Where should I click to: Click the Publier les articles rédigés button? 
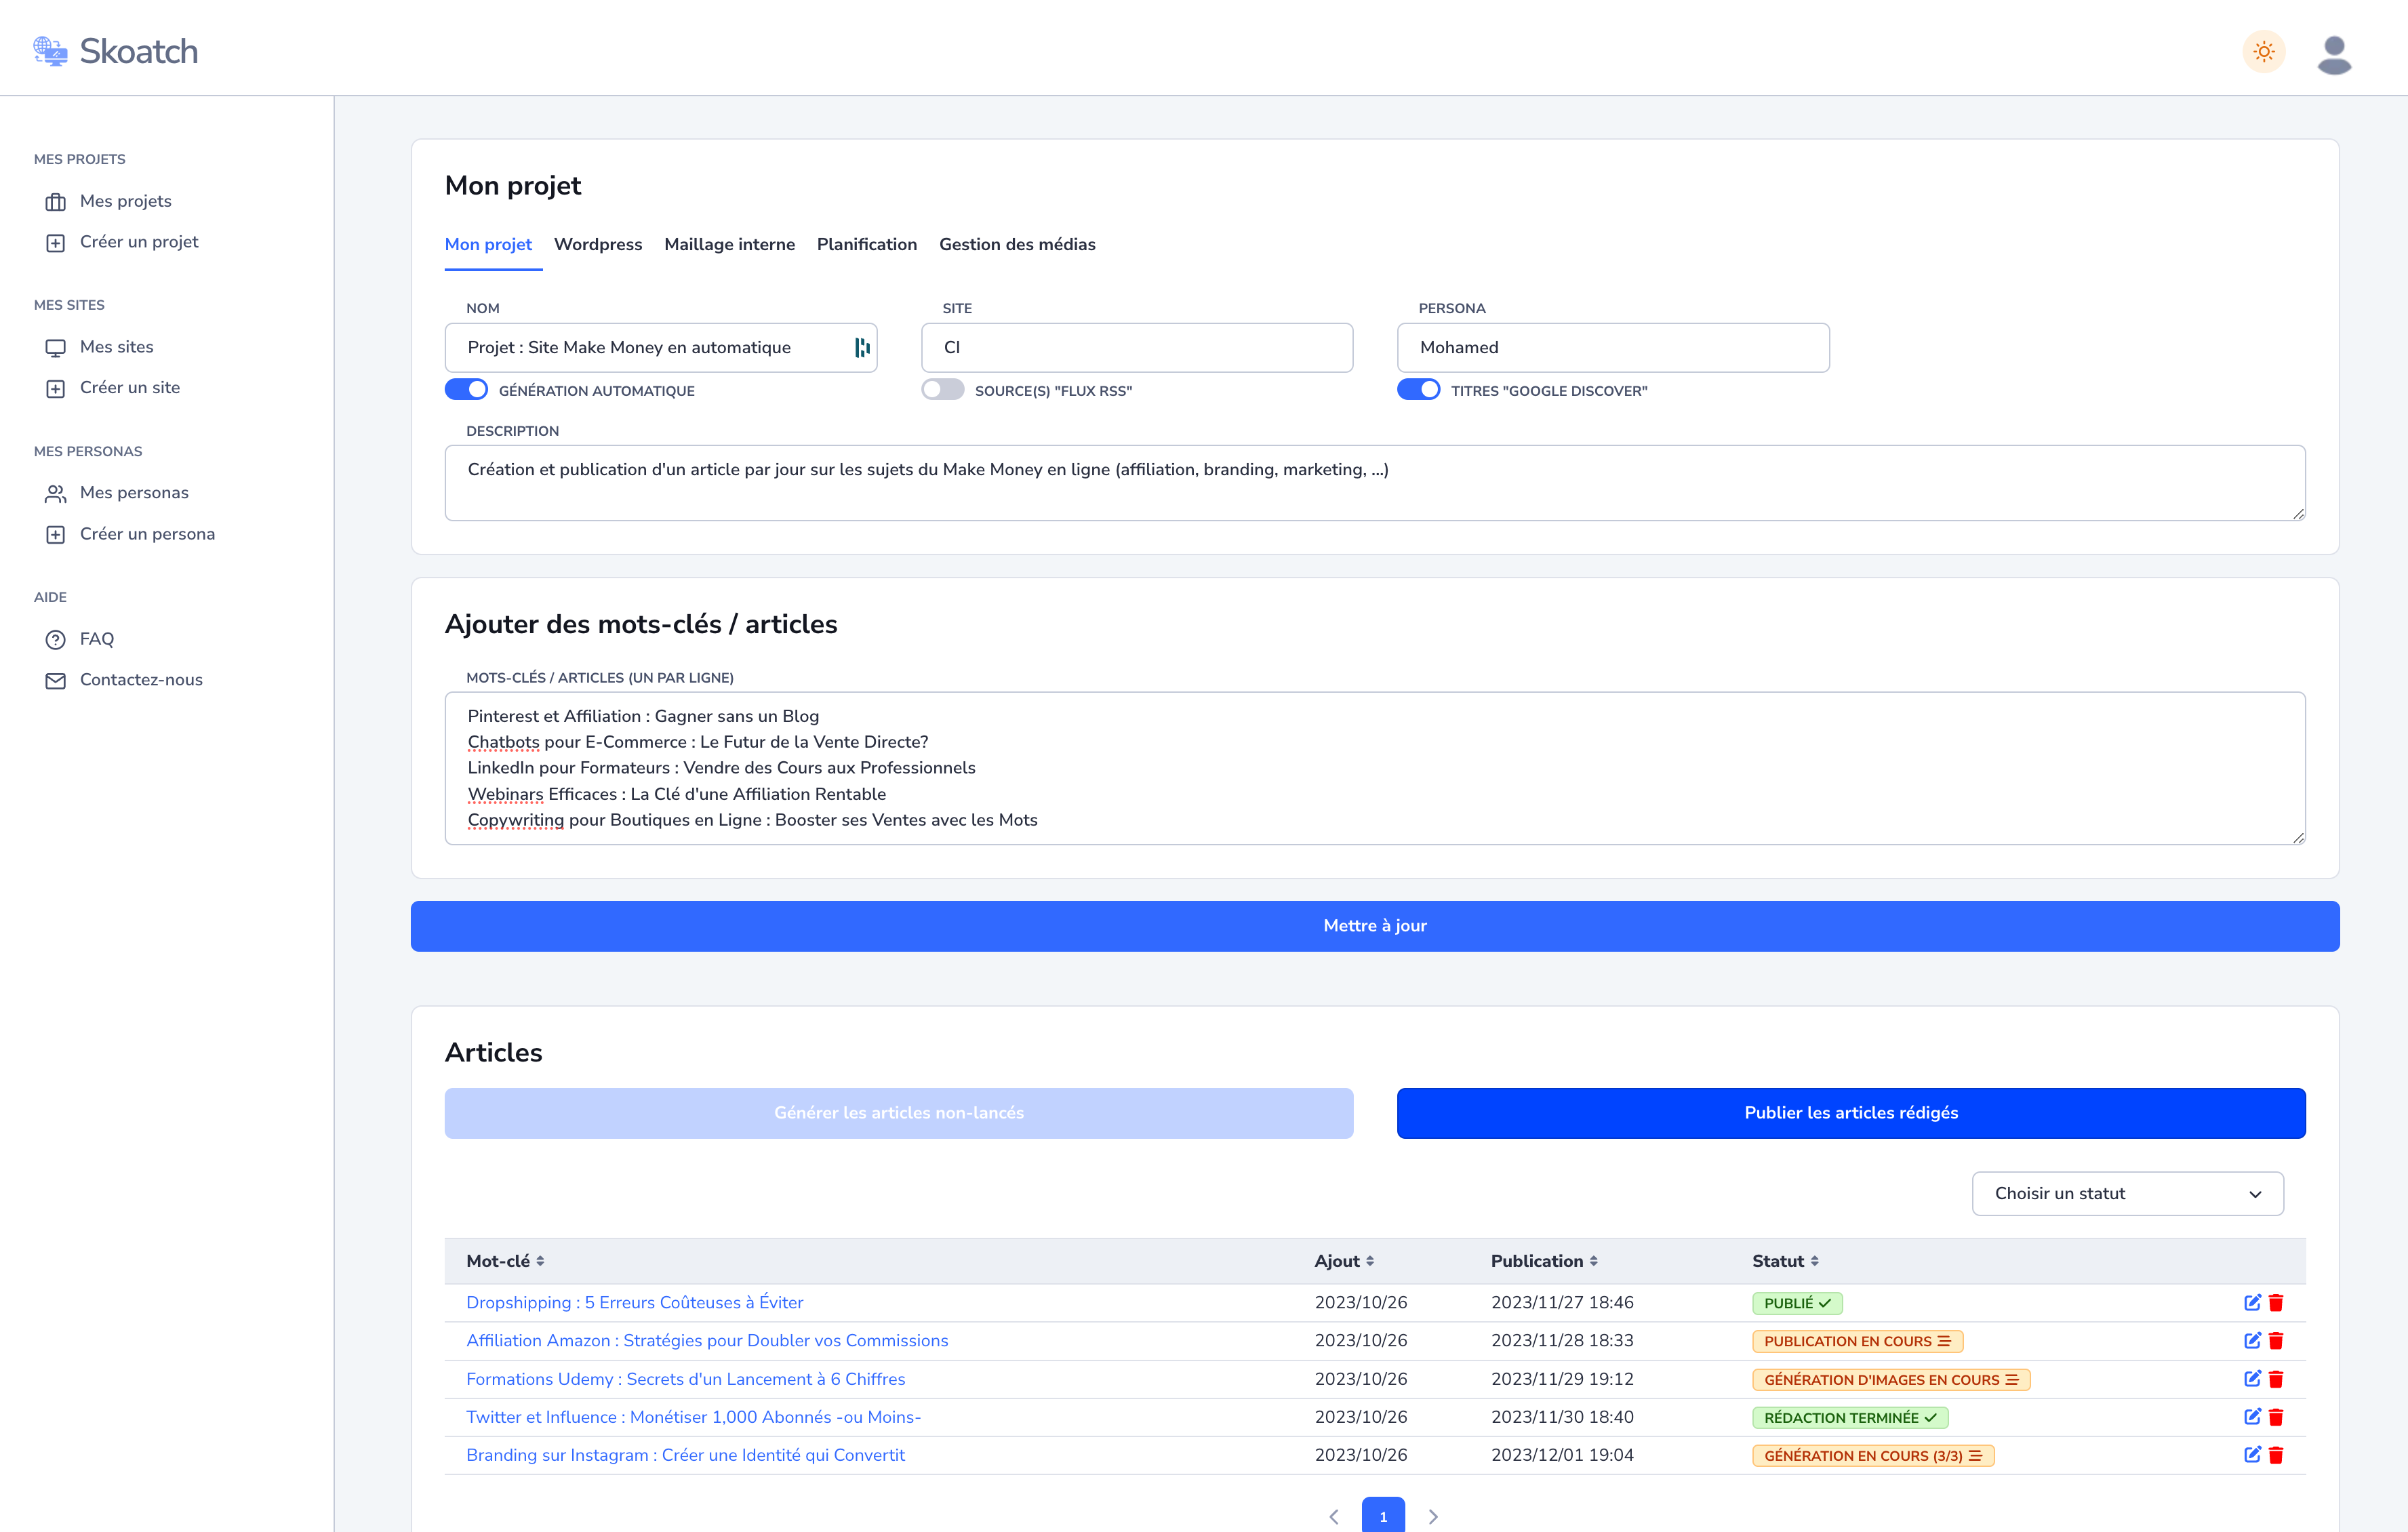[1850, 1113]
